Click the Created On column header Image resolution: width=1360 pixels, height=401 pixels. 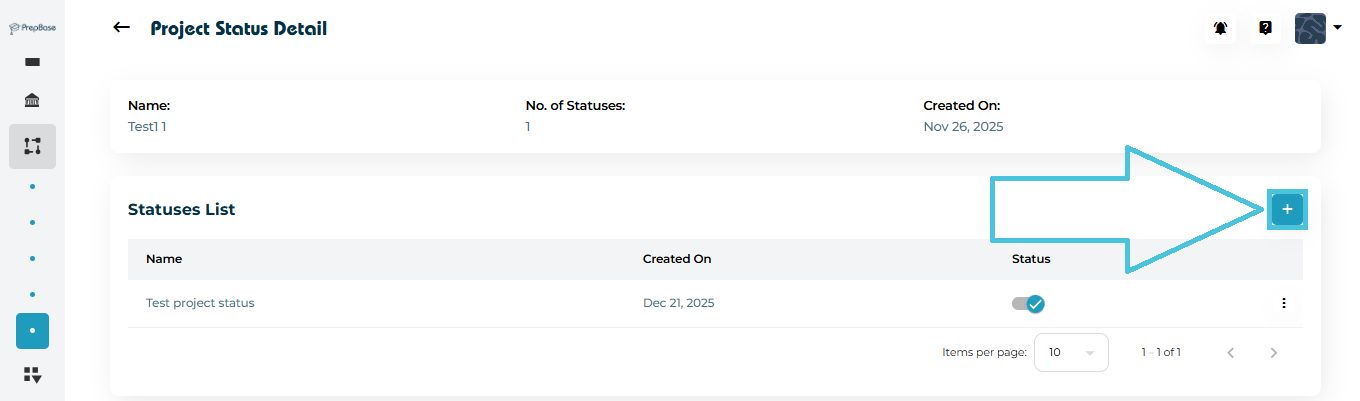[677, 259]
